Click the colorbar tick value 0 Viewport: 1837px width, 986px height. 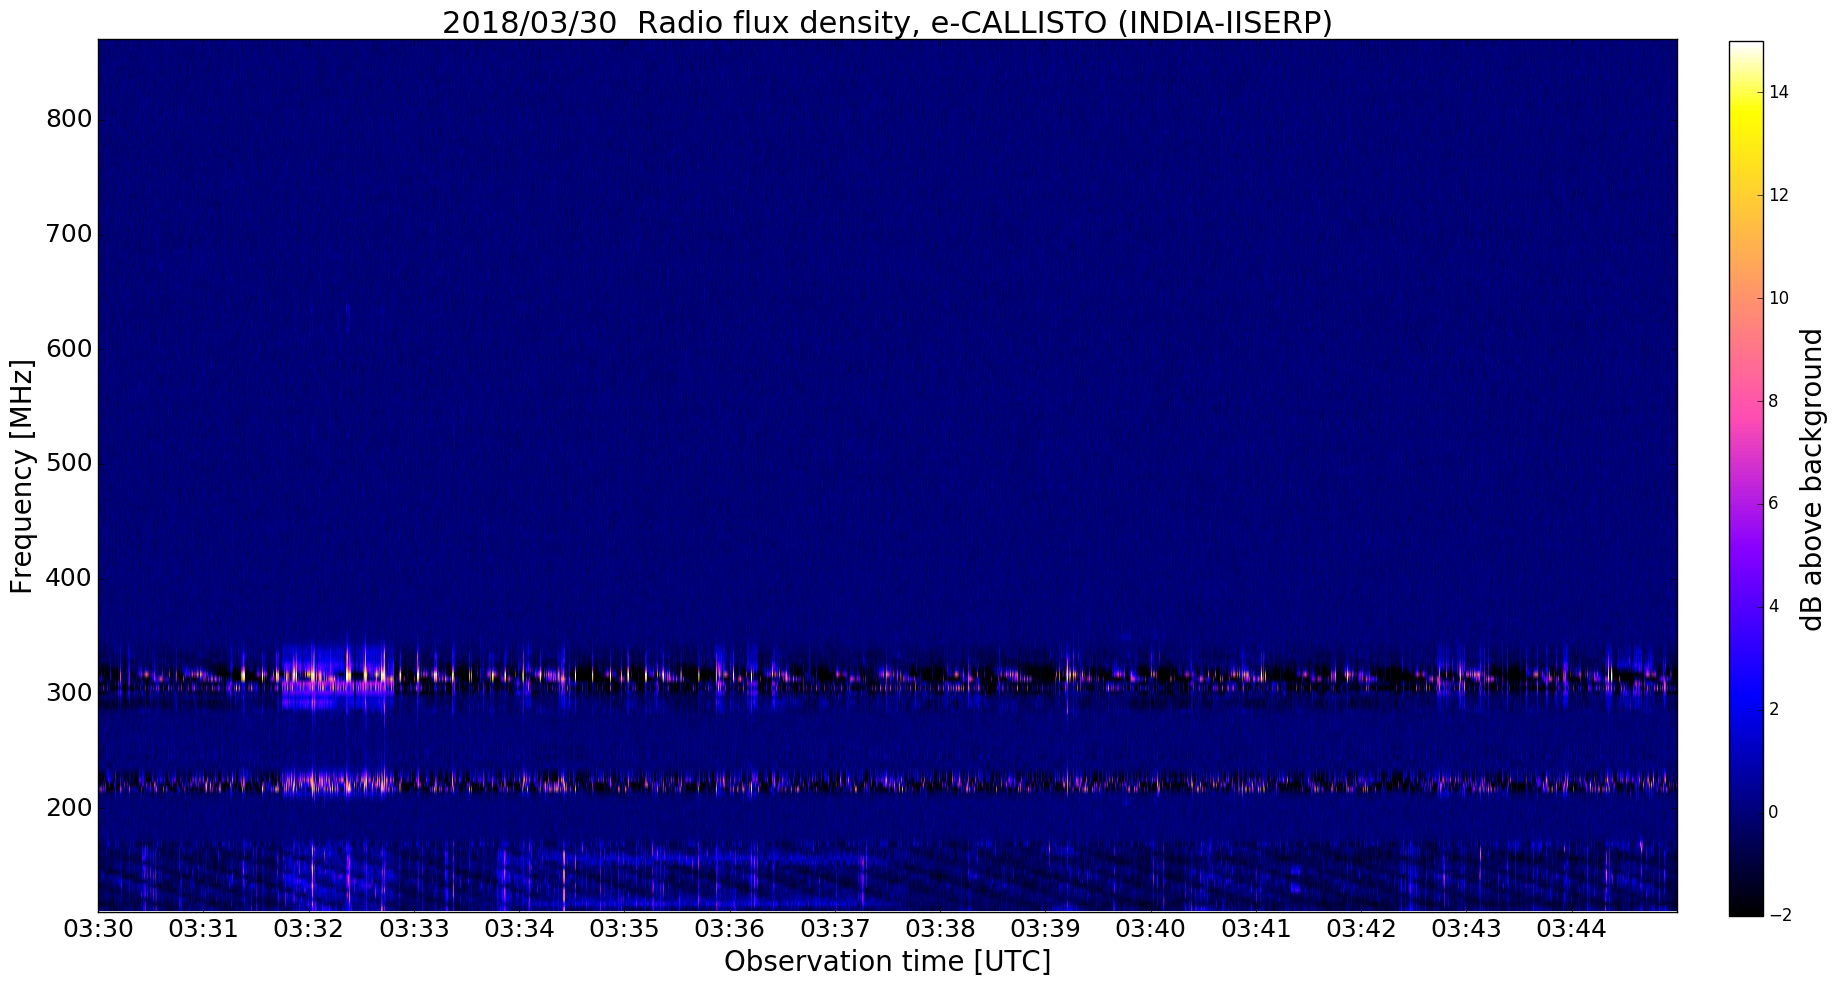pos(1773,812)
